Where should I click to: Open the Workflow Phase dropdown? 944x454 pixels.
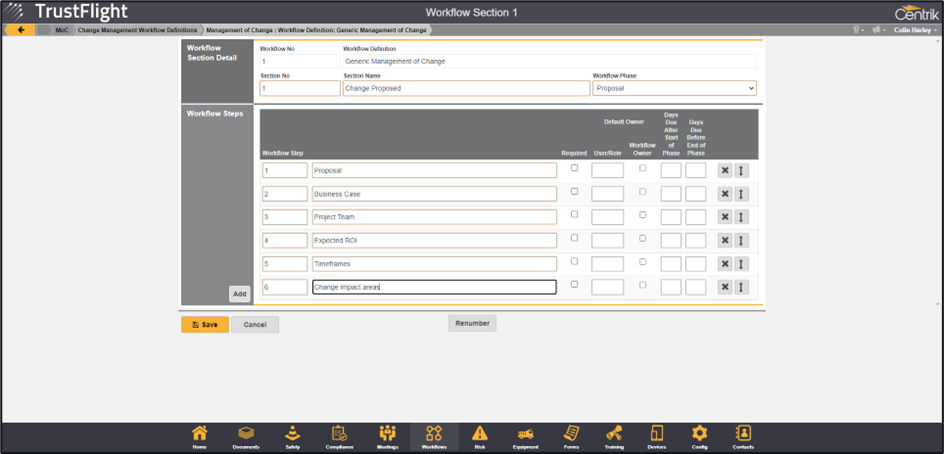[x=674, y=89]
